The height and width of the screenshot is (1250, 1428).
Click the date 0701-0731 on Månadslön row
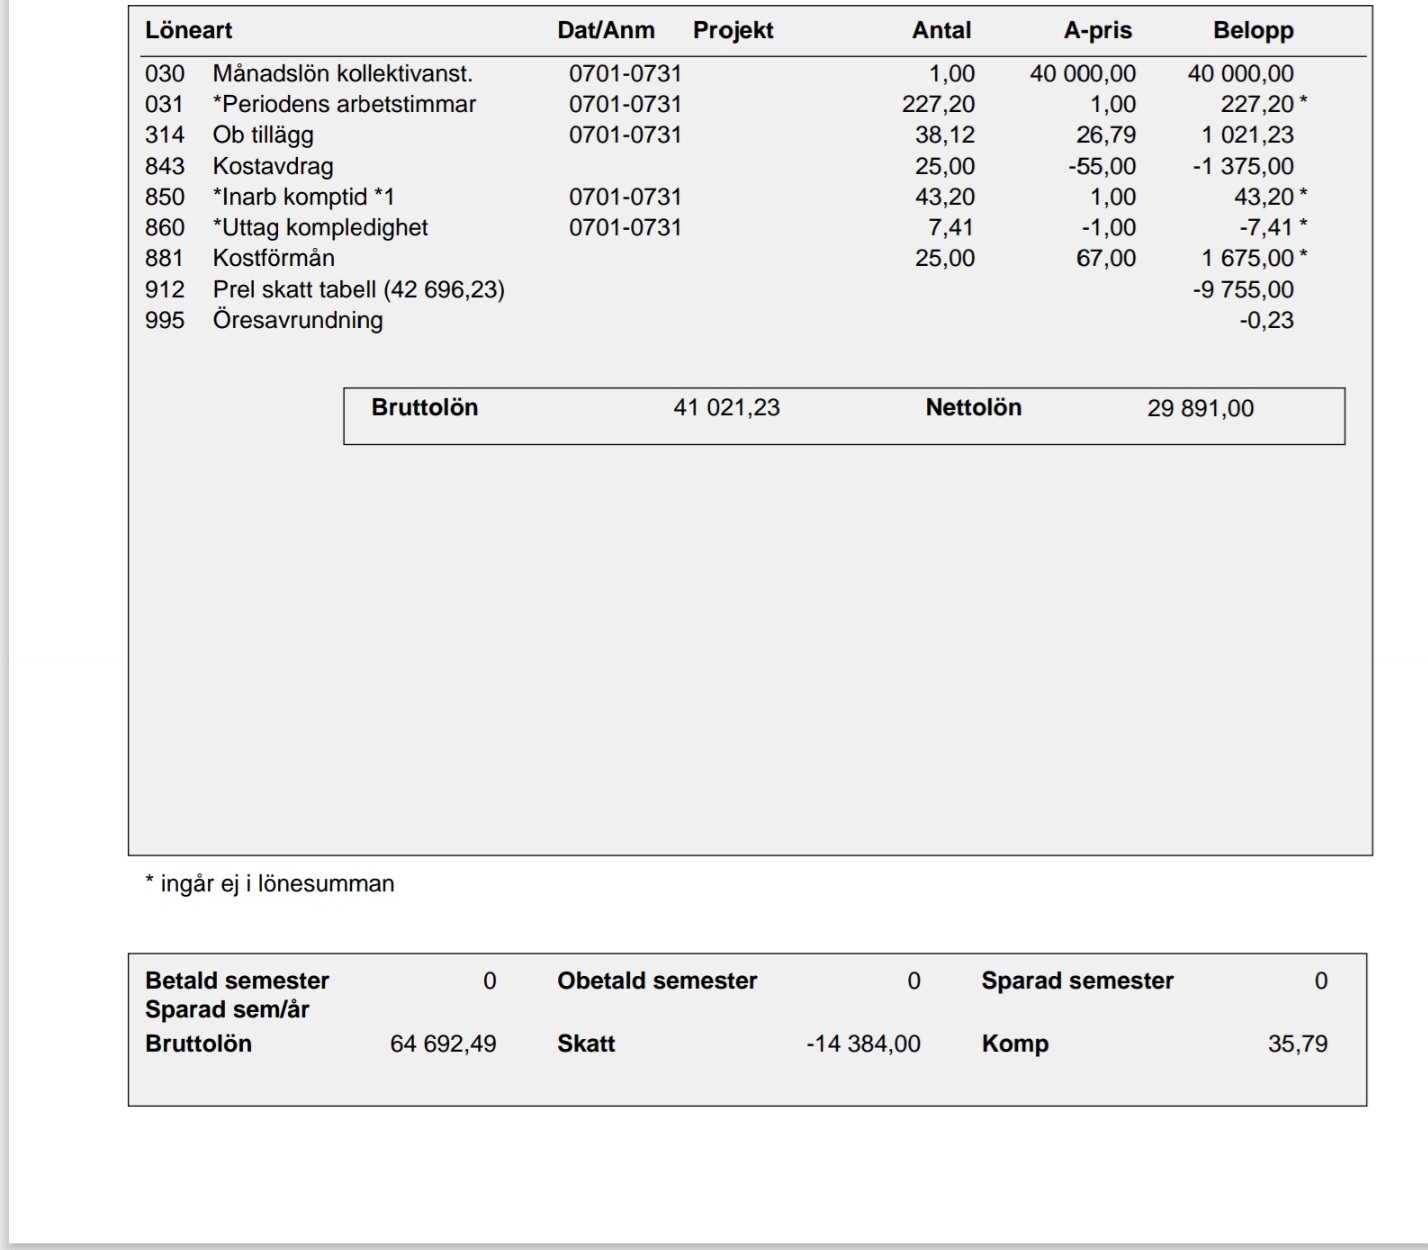pos(625,73)
